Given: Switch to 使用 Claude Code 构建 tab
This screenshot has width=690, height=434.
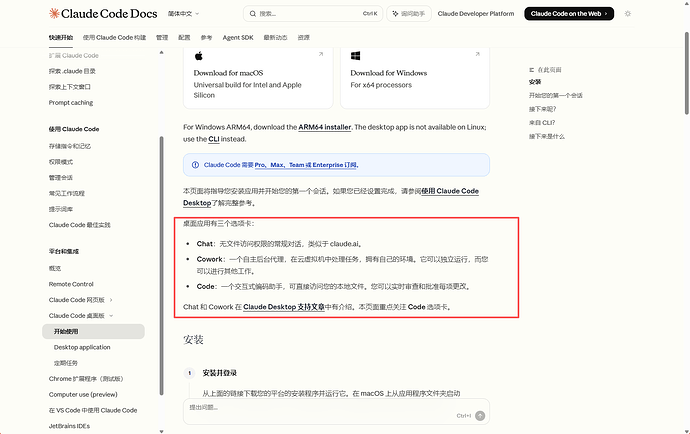Looking at the screenshot, I should (114, 37).
